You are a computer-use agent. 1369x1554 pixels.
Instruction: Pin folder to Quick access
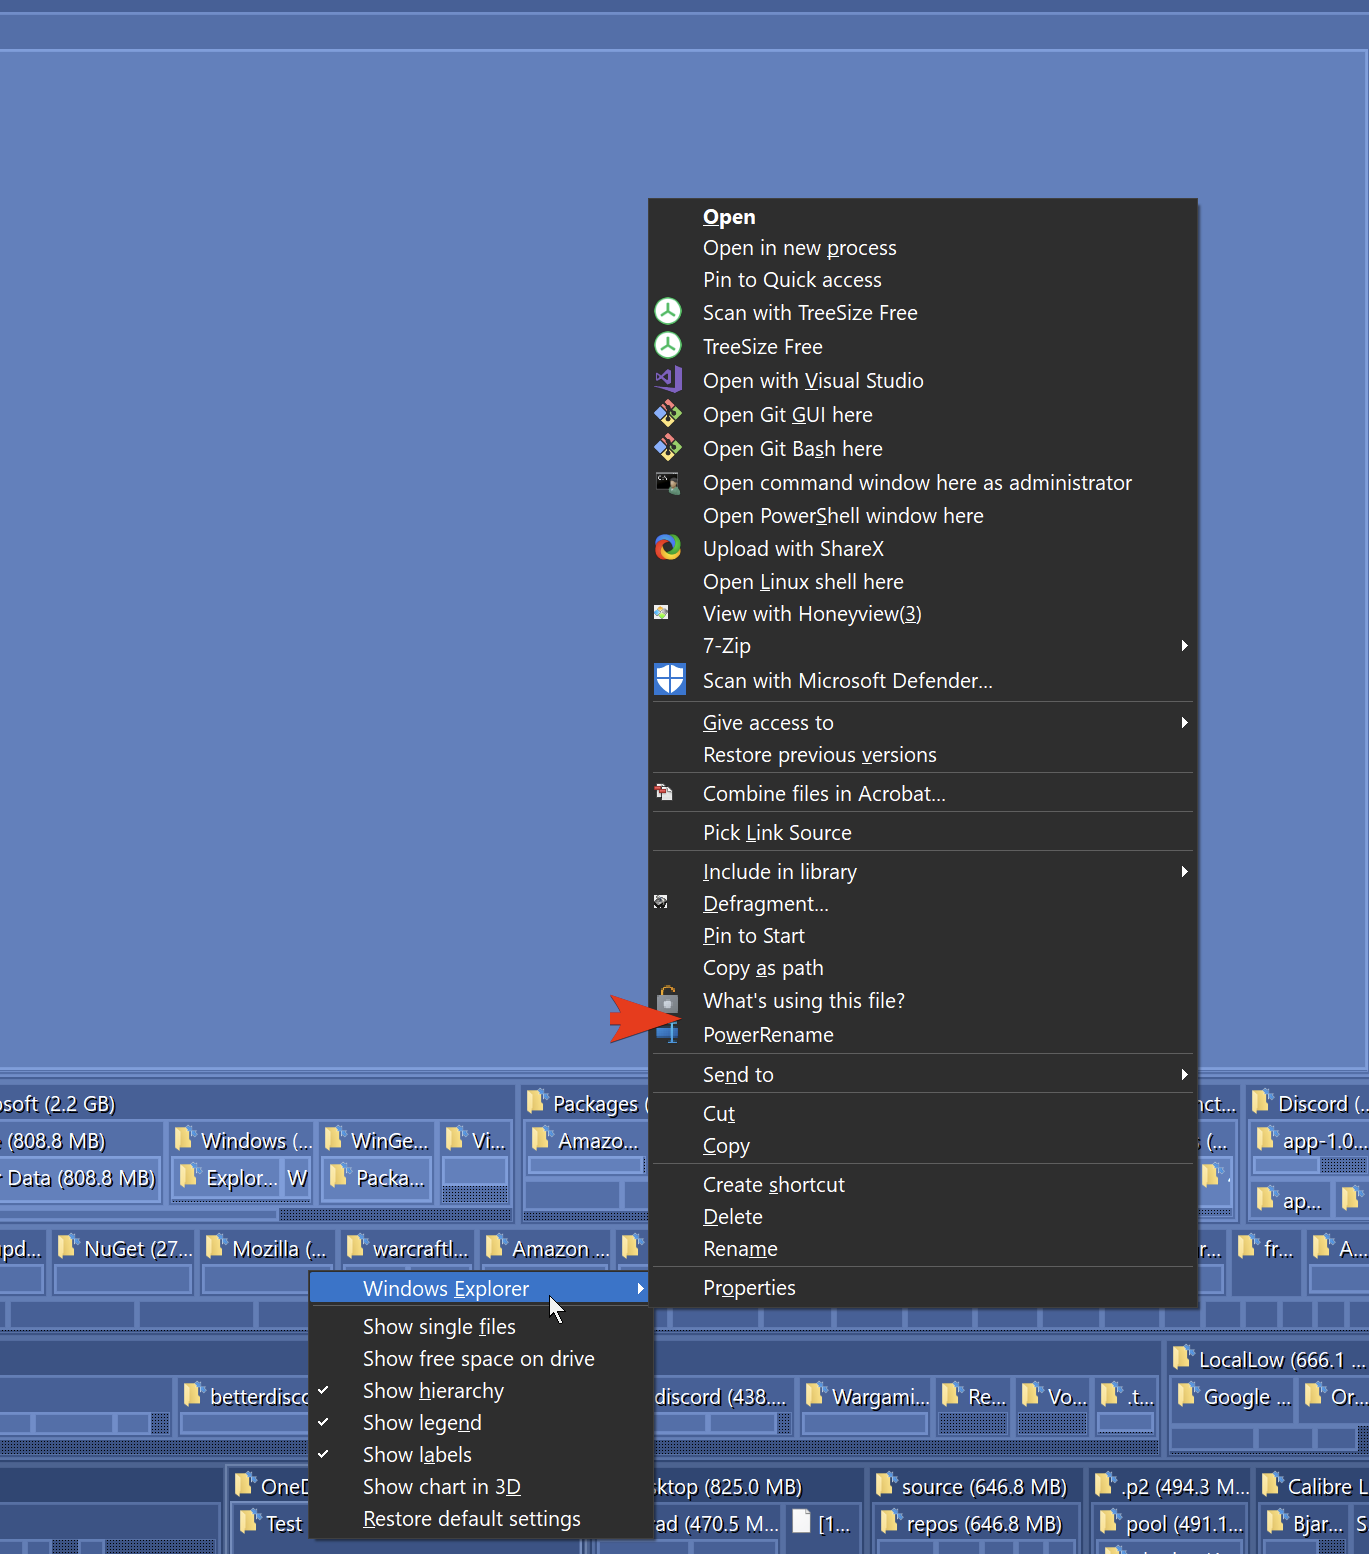(x=792, y=280)
